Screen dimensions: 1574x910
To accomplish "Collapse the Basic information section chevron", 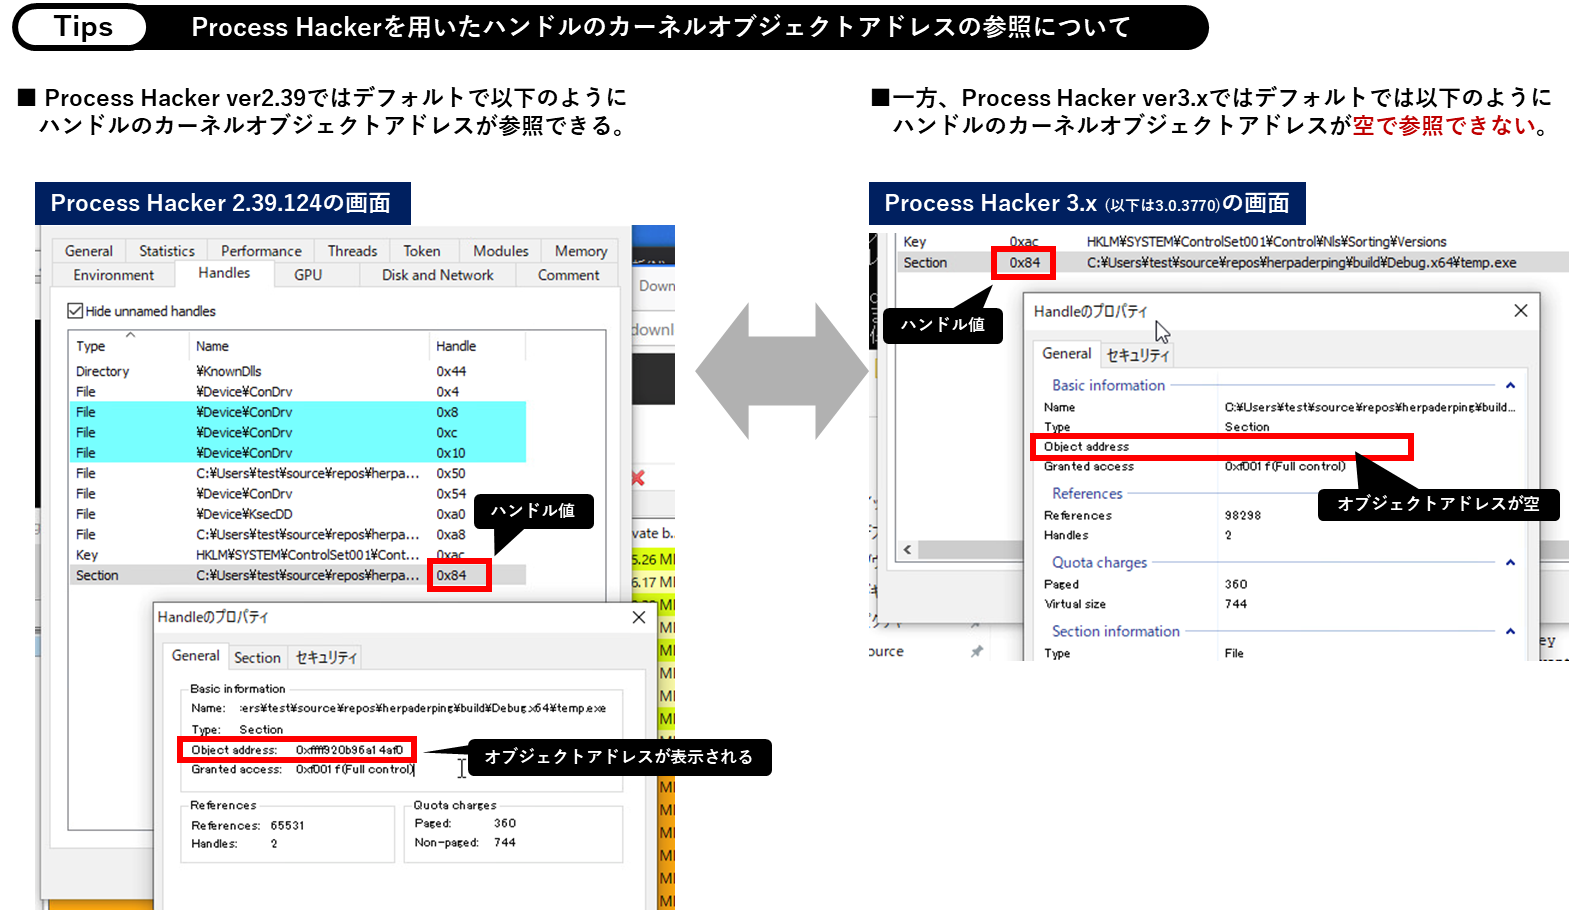I will click(x=1510, y=385).
